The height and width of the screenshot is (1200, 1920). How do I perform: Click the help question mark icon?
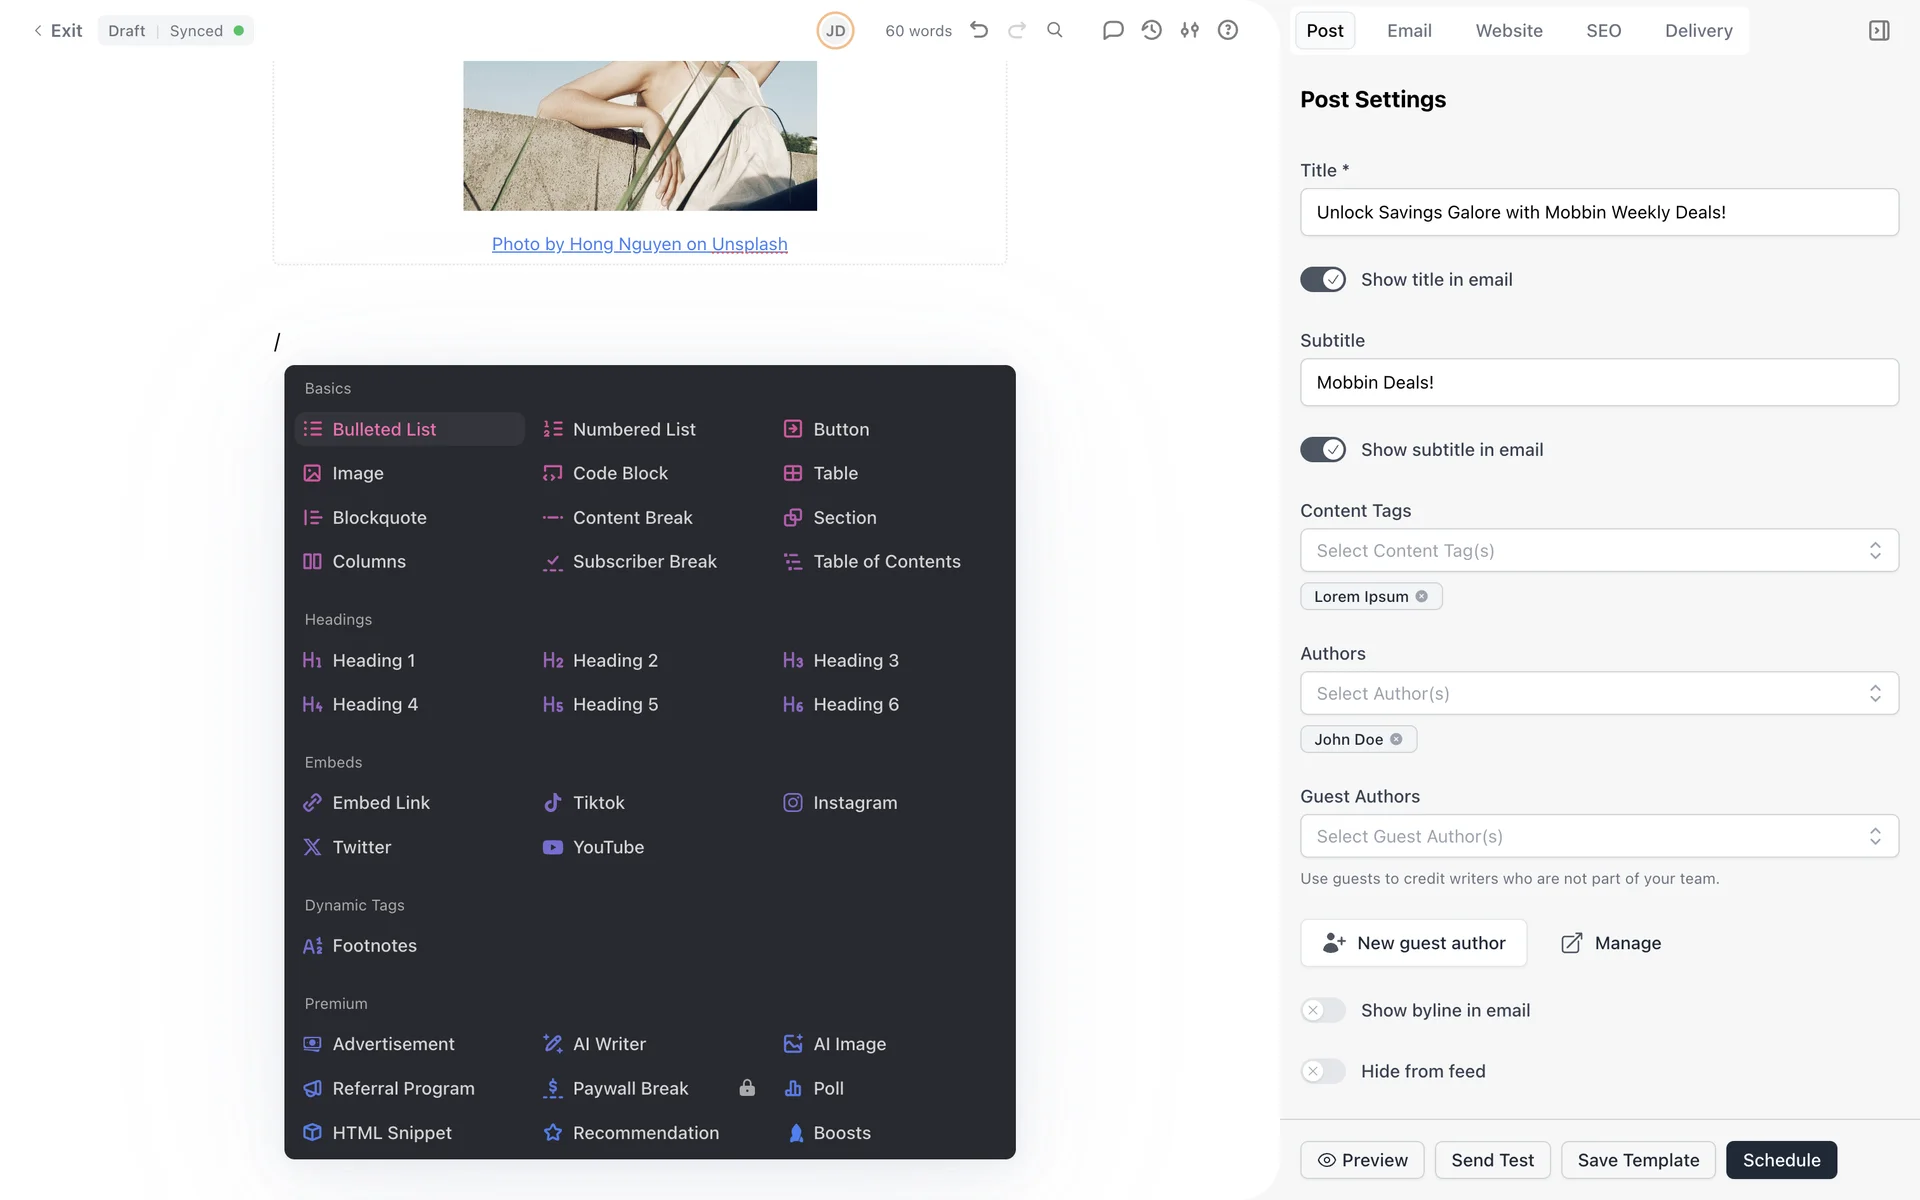pos(1227,30)
